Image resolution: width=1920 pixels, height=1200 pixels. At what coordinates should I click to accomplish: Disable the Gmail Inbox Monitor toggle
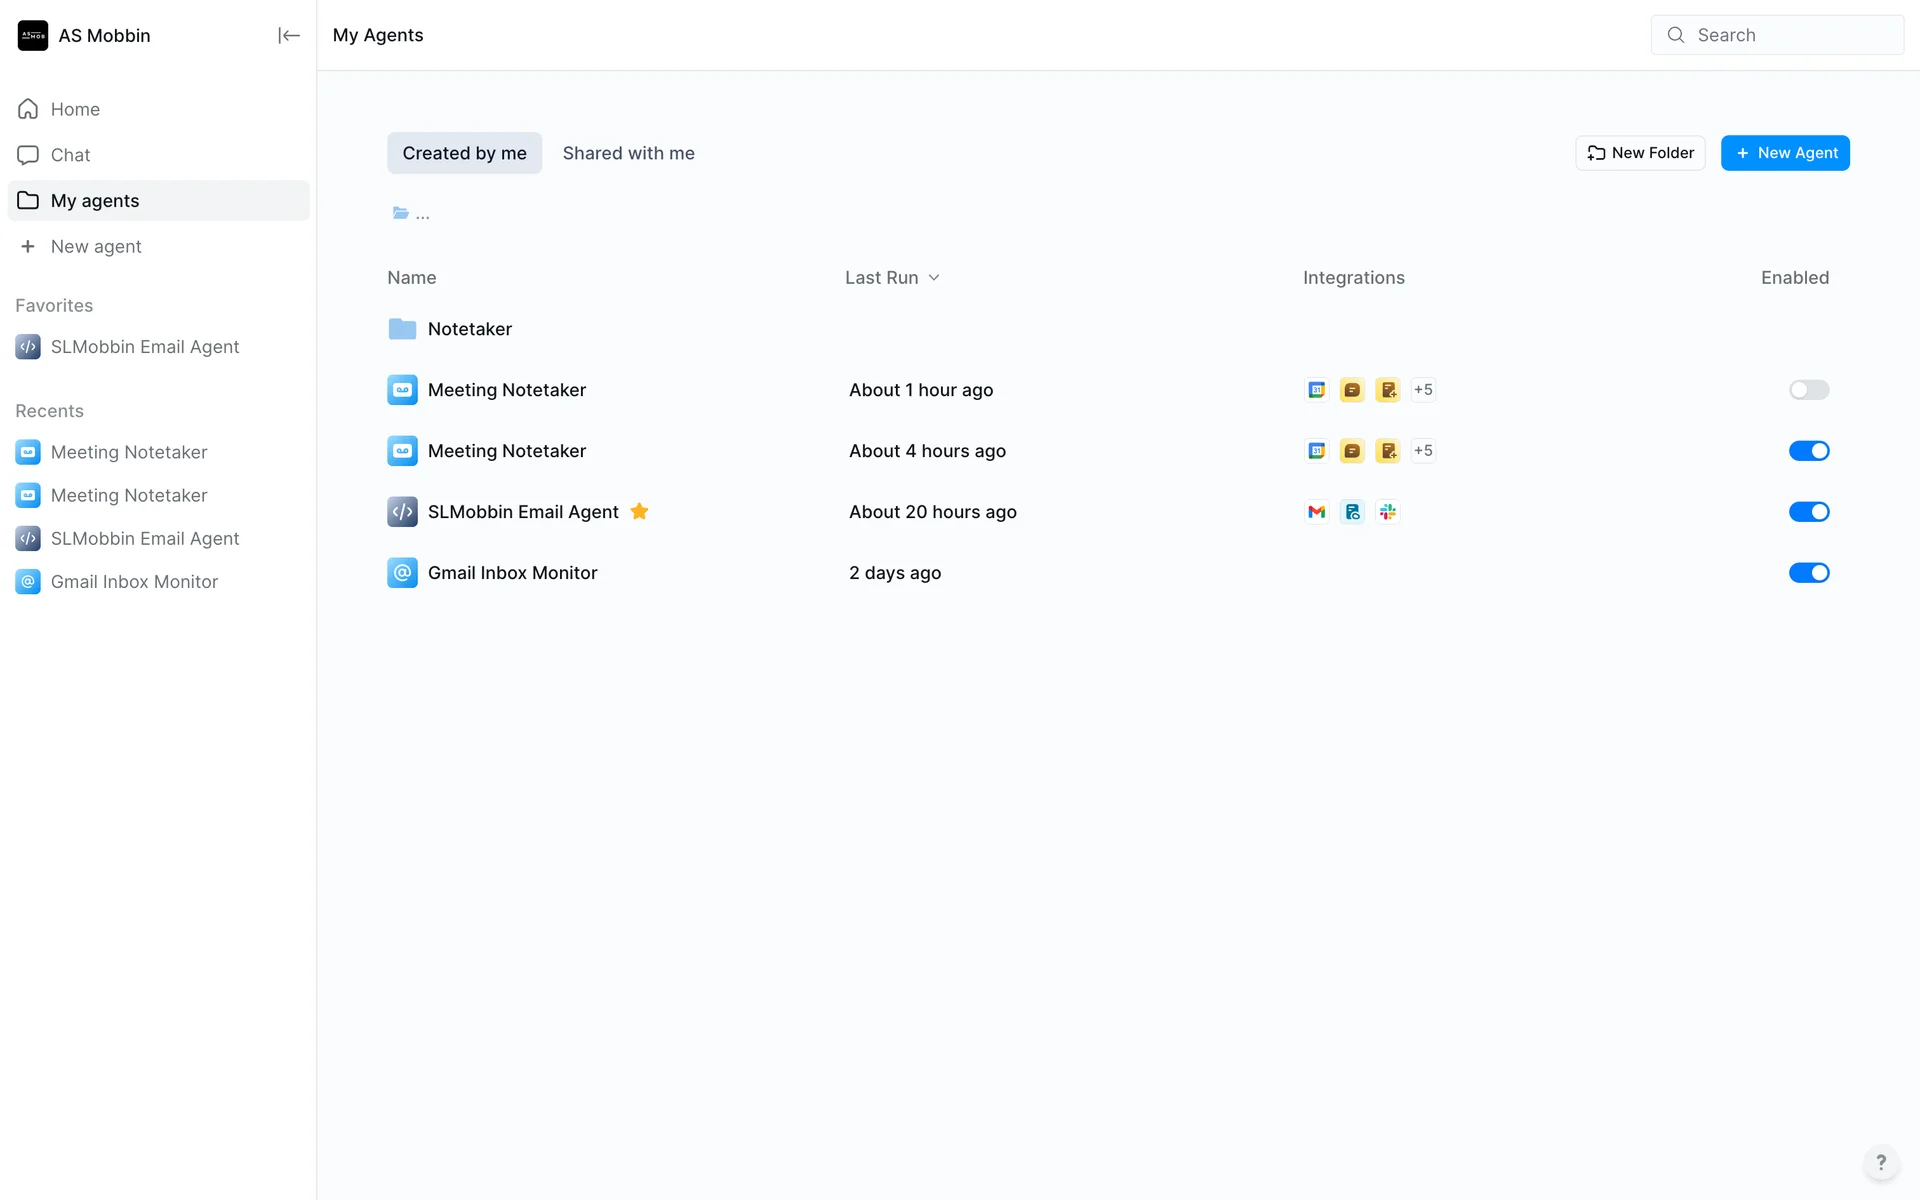(x=1808, y=573)
